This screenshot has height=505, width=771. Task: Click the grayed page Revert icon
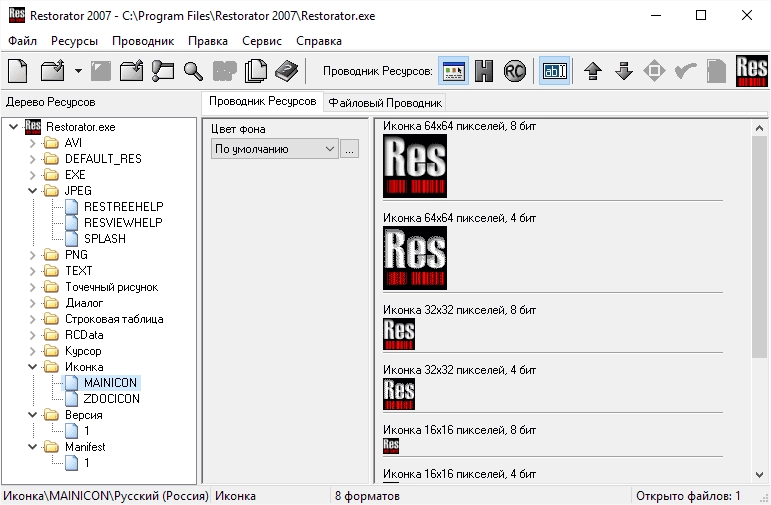(716, 71)
